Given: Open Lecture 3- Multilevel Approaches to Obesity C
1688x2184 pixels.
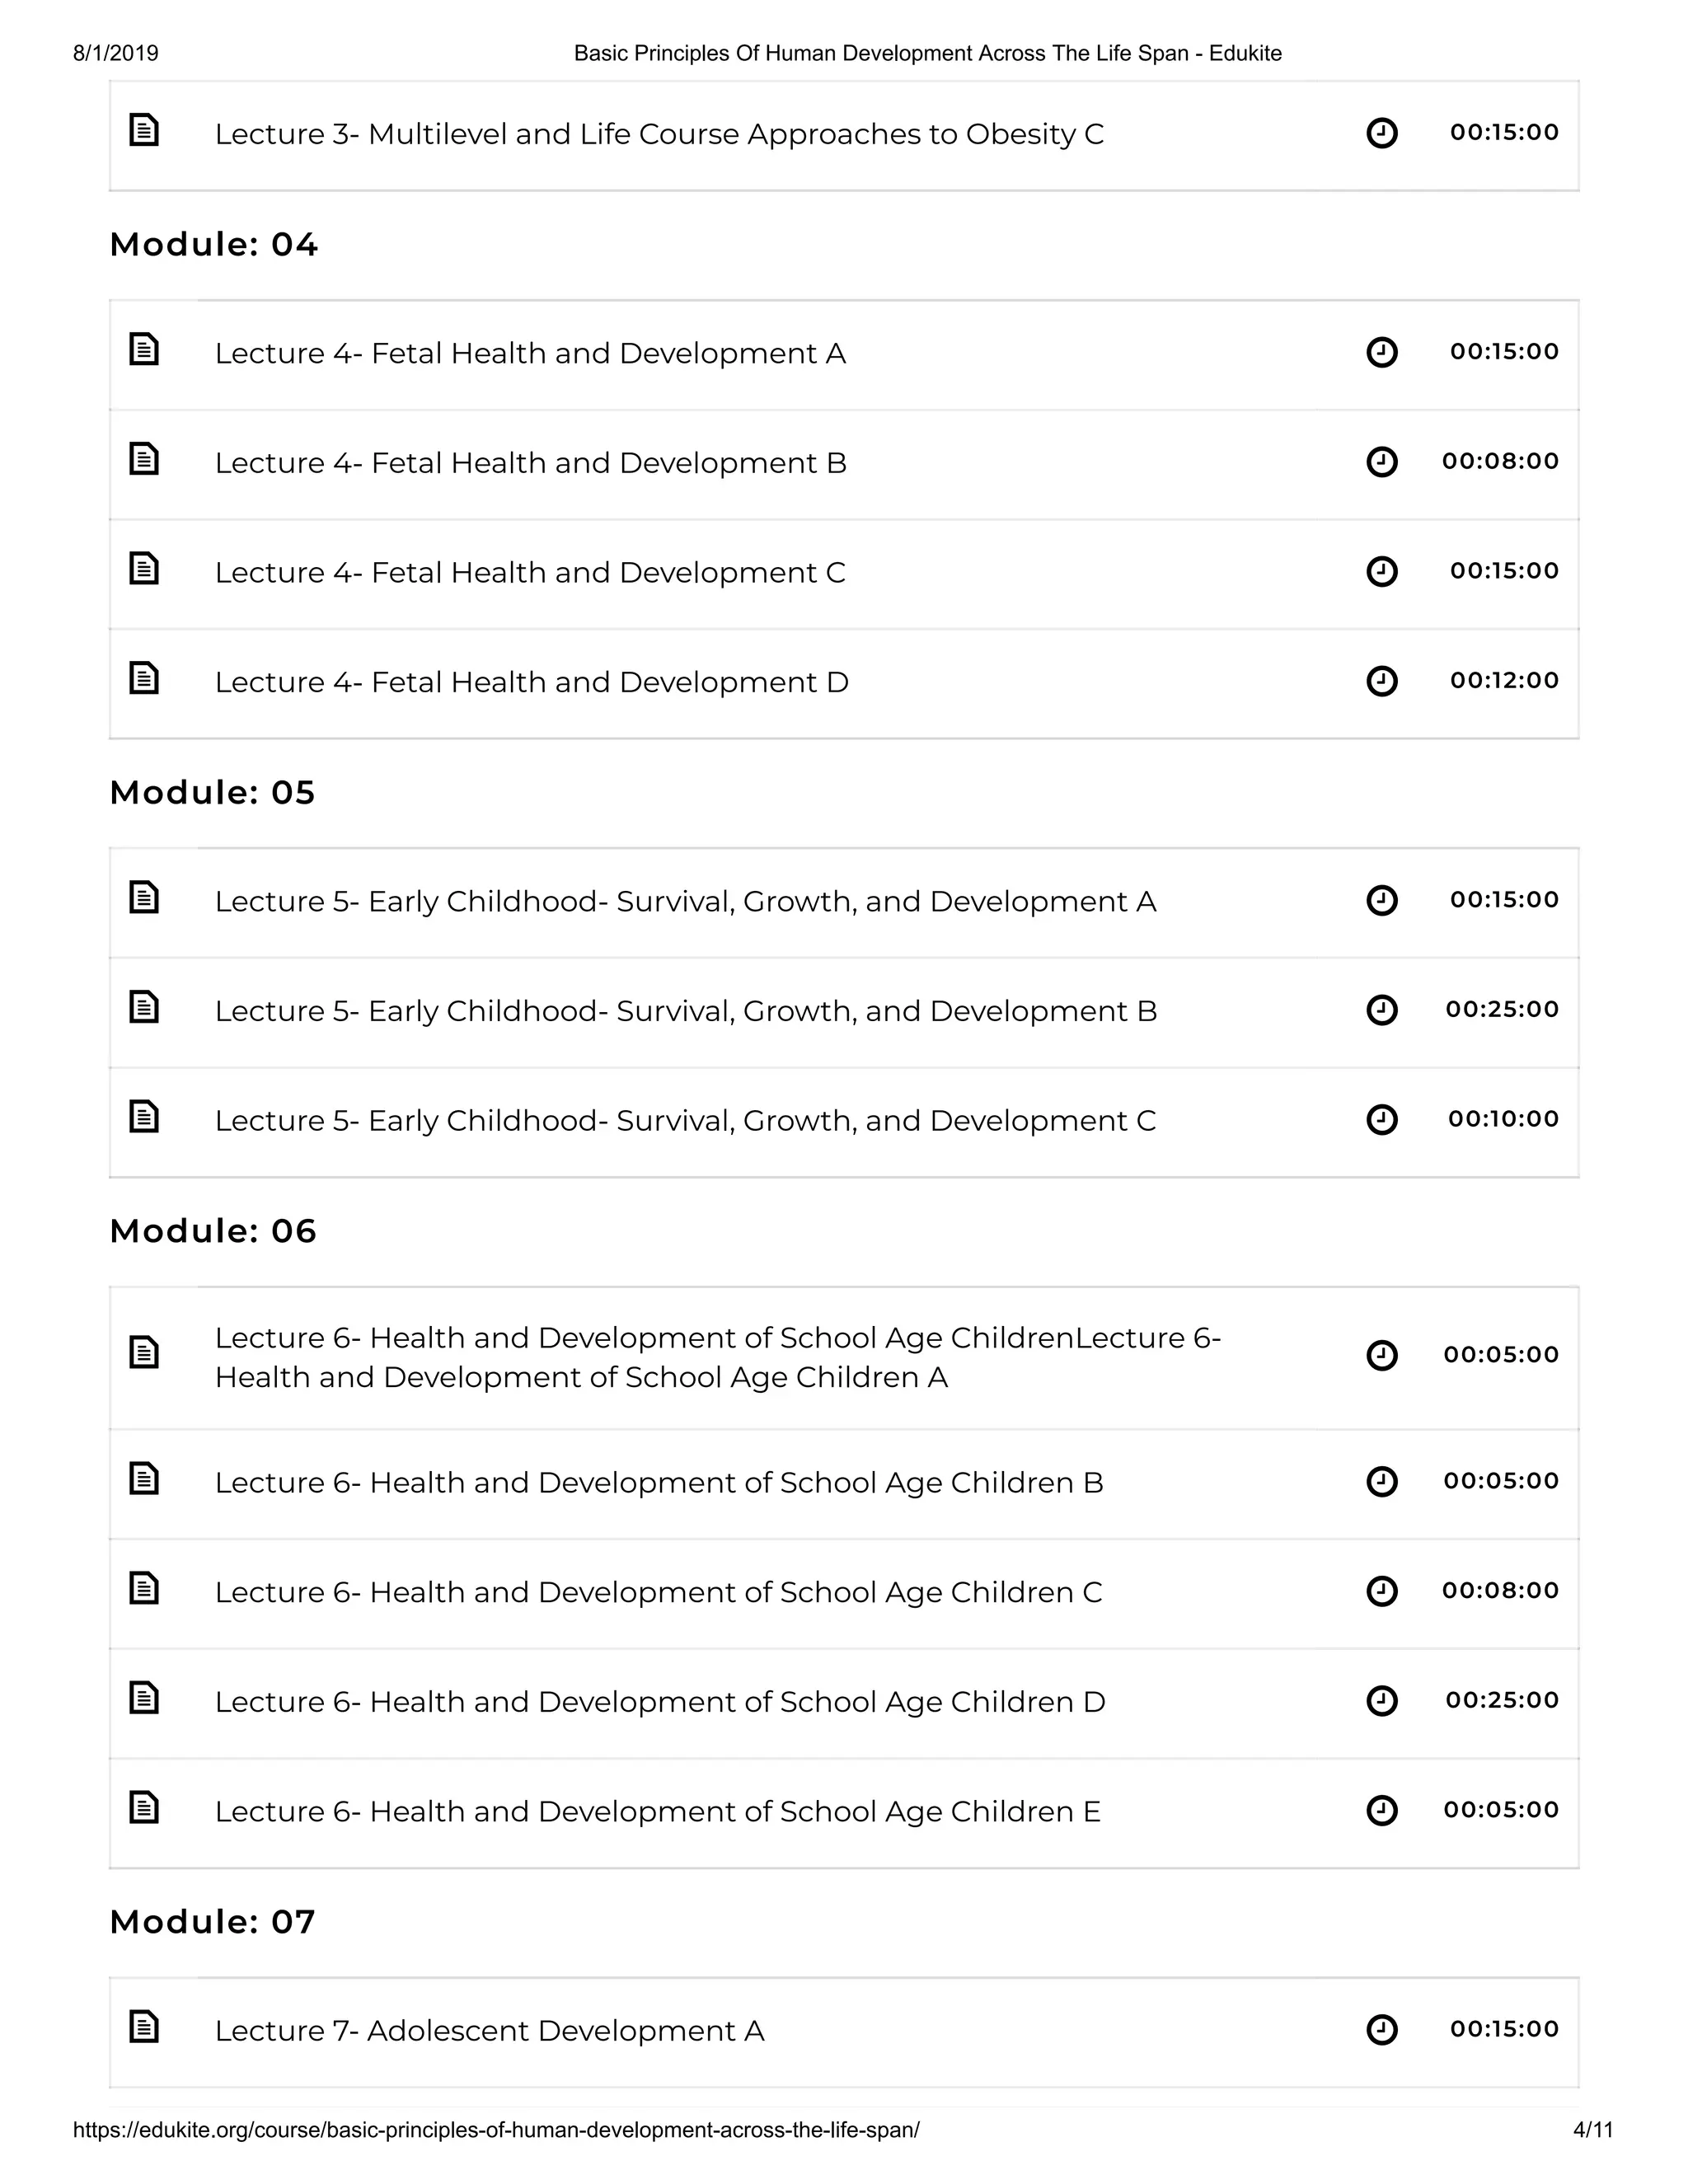Looking at the screenshot, I should pos(659,134).
